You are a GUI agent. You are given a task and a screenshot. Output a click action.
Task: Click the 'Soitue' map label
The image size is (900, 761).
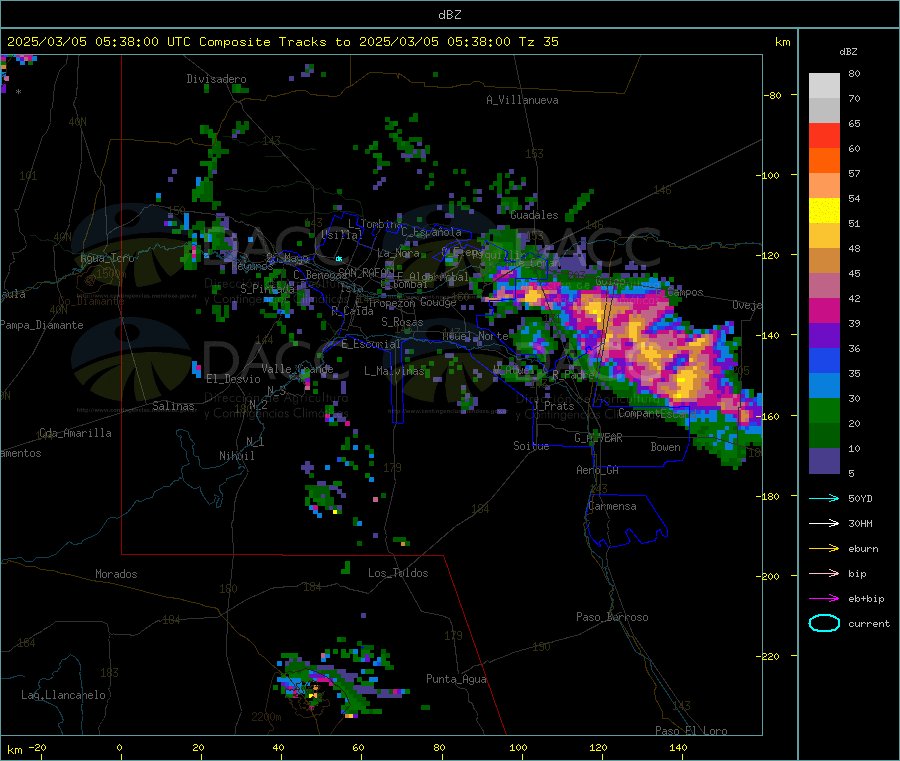(531, 446)
